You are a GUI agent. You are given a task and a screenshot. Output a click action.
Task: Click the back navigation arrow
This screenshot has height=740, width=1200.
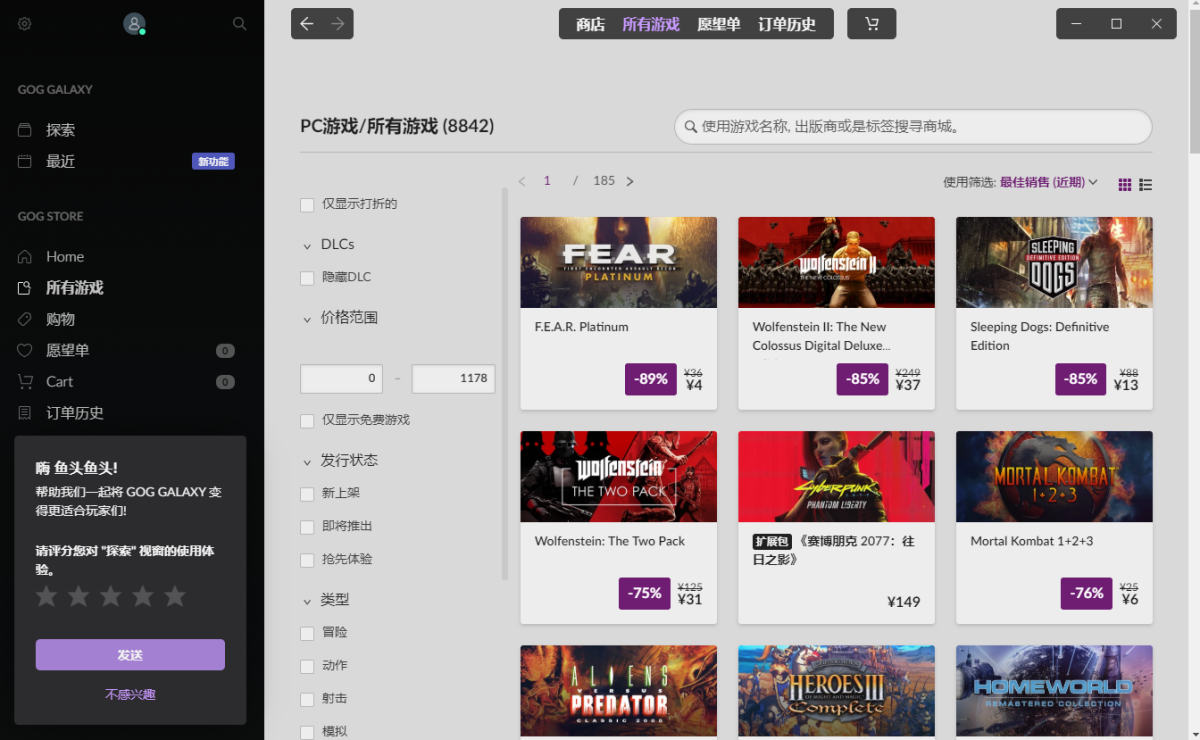[x=307, y=23]
